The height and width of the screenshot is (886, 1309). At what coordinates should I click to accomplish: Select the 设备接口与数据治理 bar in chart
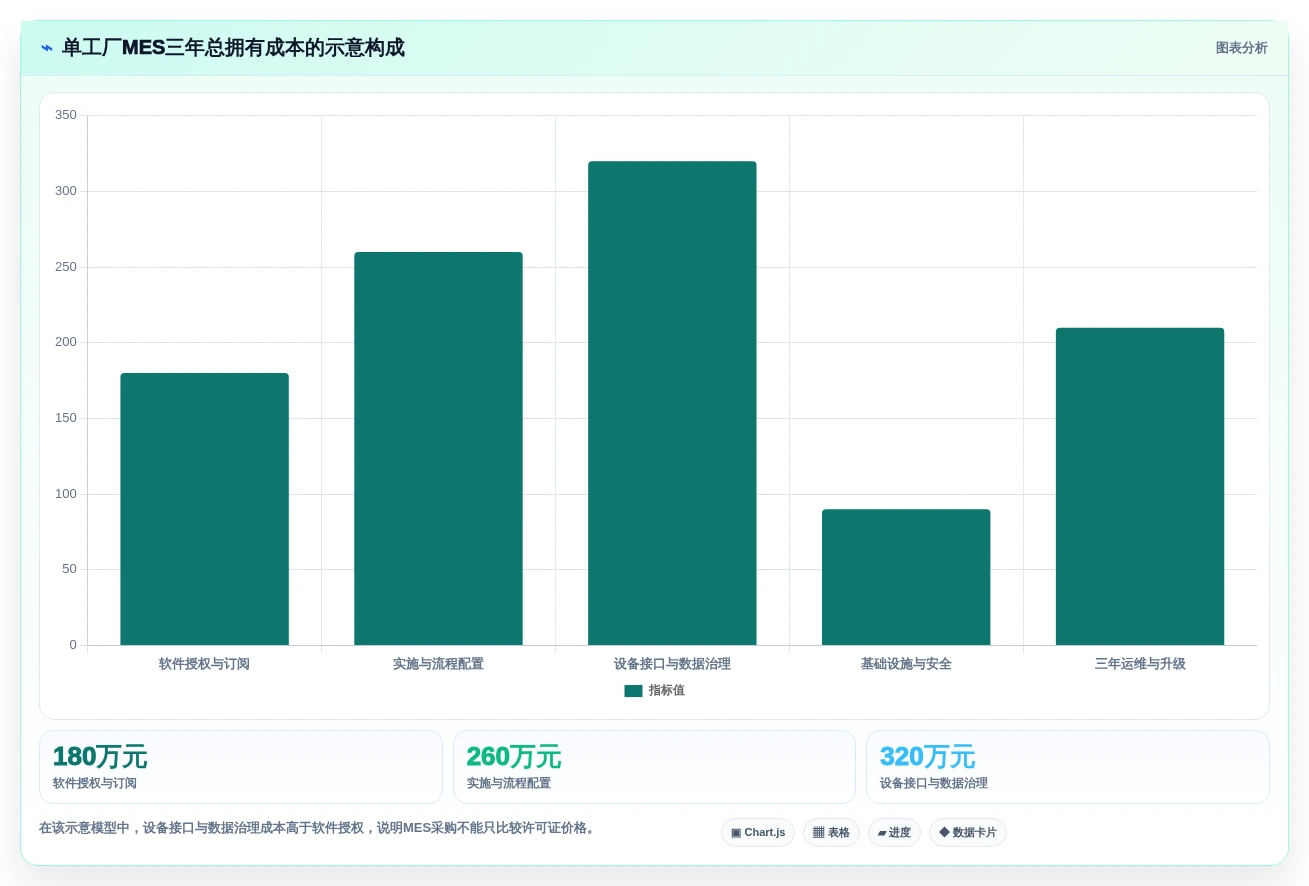click(x=672, y=403)
